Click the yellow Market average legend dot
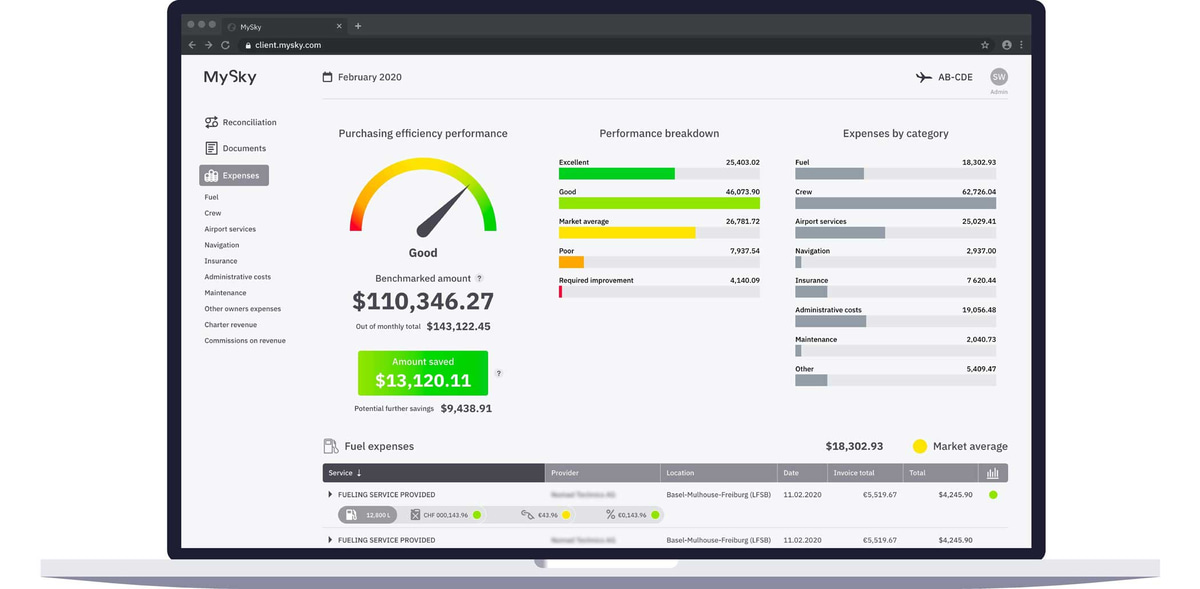Image resolution: width=1200 pixels, height=589 pixels. [922, 446]
